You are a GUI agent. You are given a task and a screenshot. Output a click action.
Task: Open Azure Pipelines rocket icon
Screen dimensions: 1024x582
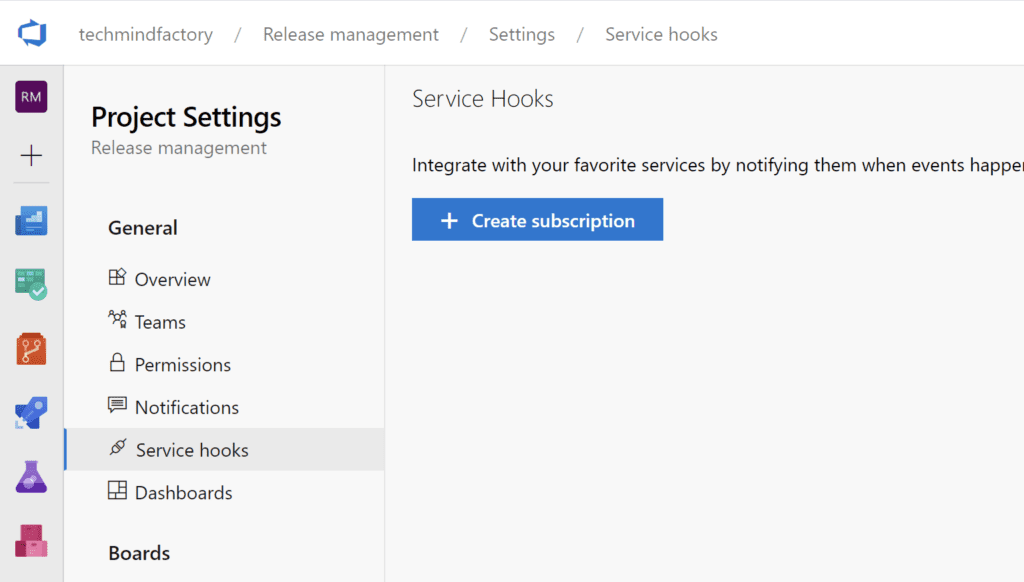pos(31,413)
